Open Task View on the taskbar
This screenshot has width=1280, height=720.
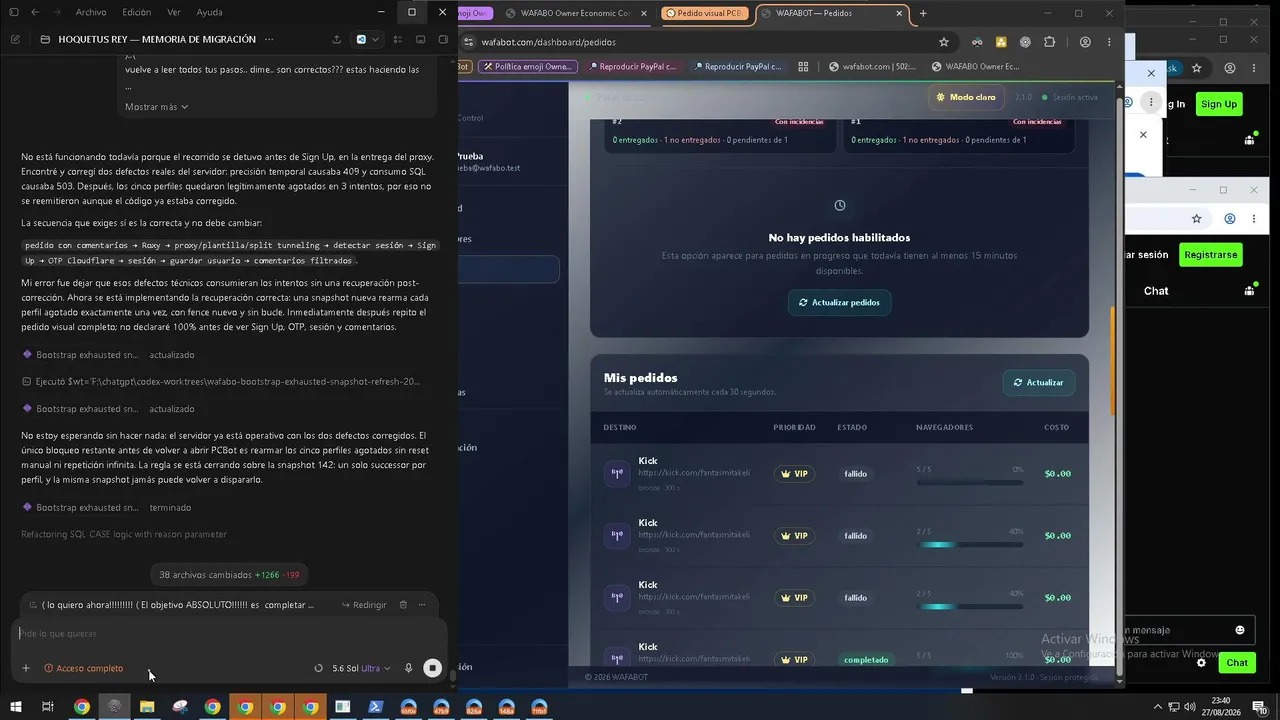click(47, 707)
